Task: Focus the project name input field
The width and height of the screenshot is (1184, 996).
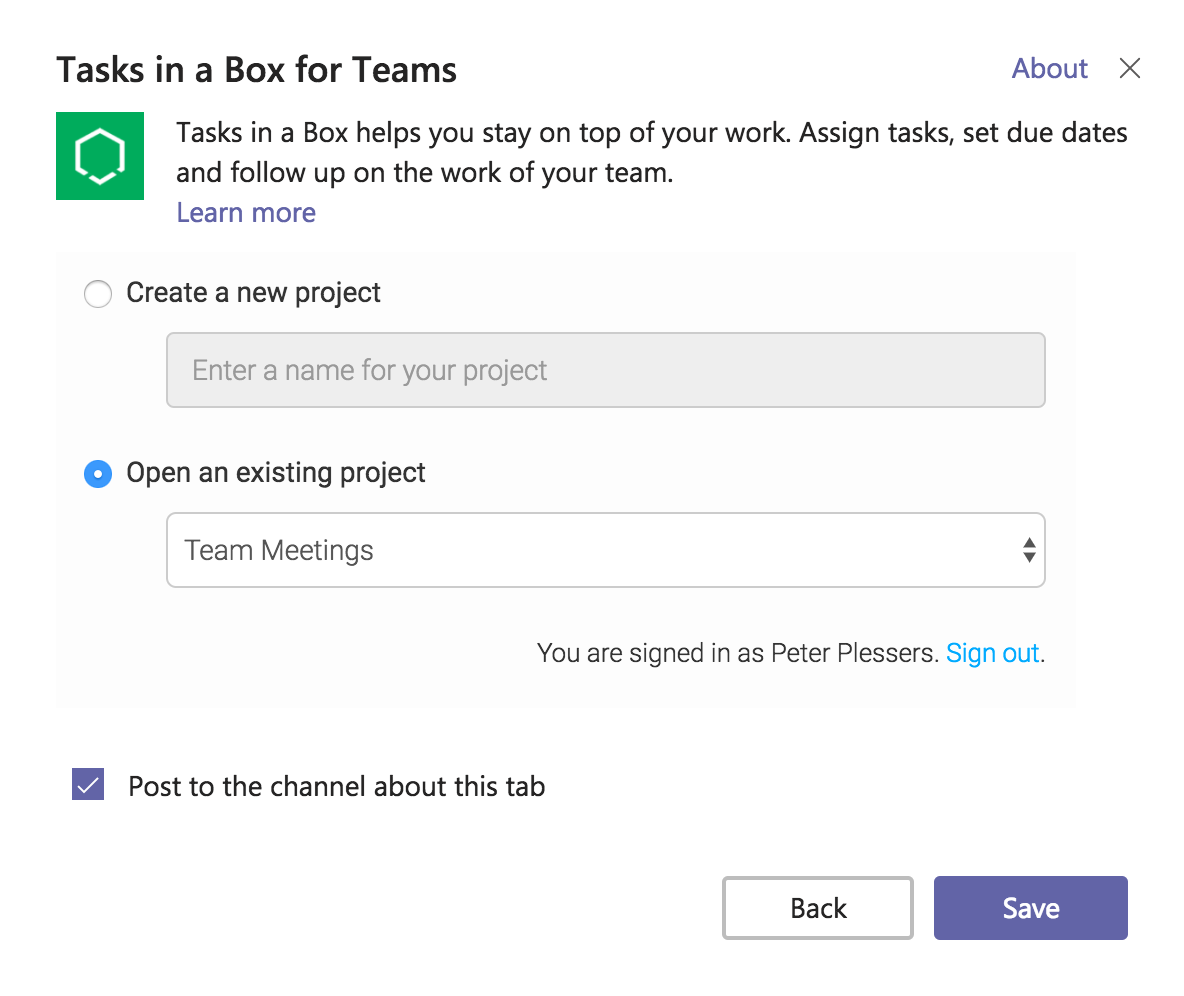Action: tap(604, 370)
